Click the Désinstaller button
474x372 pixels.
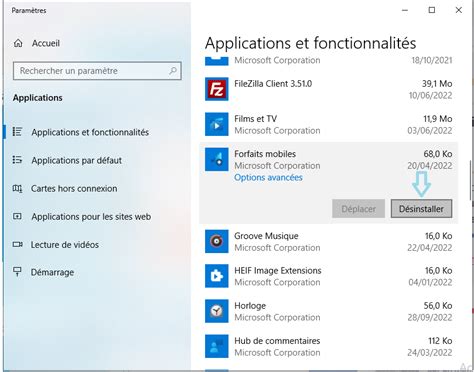pos(421,209)
